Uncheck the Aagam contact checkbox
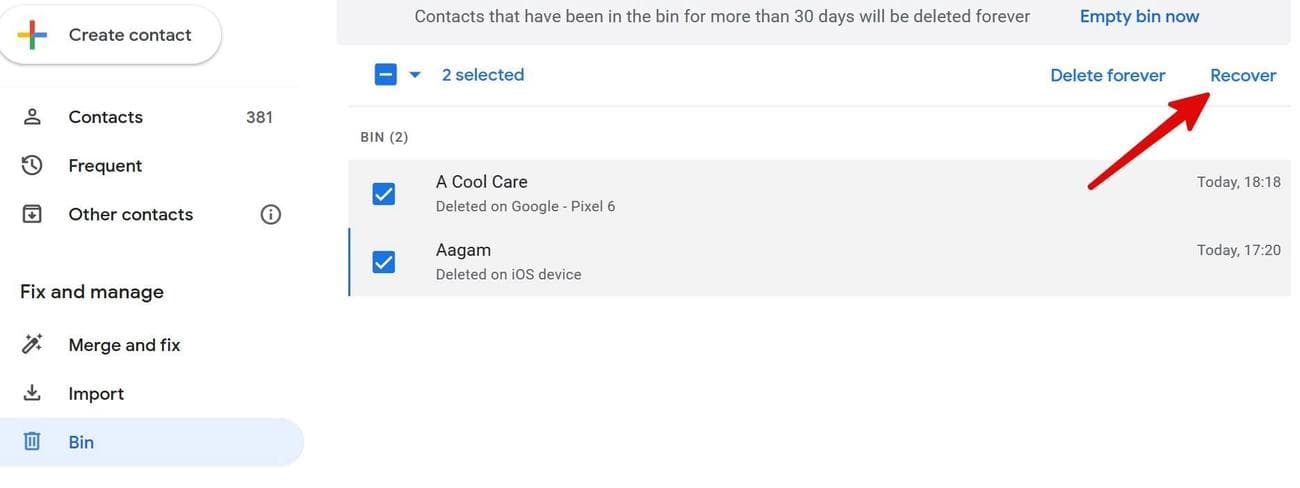 pos(383,262)
